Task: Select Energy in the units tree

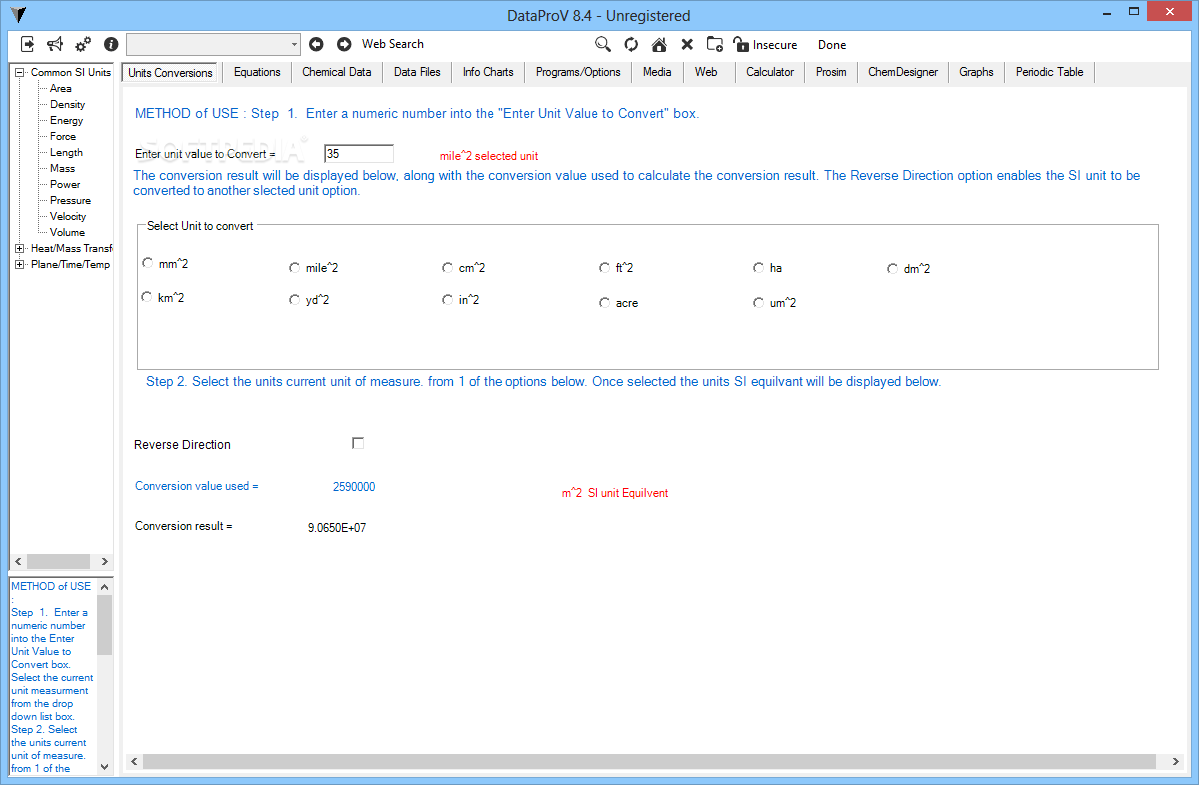Action: coord(67,121)
